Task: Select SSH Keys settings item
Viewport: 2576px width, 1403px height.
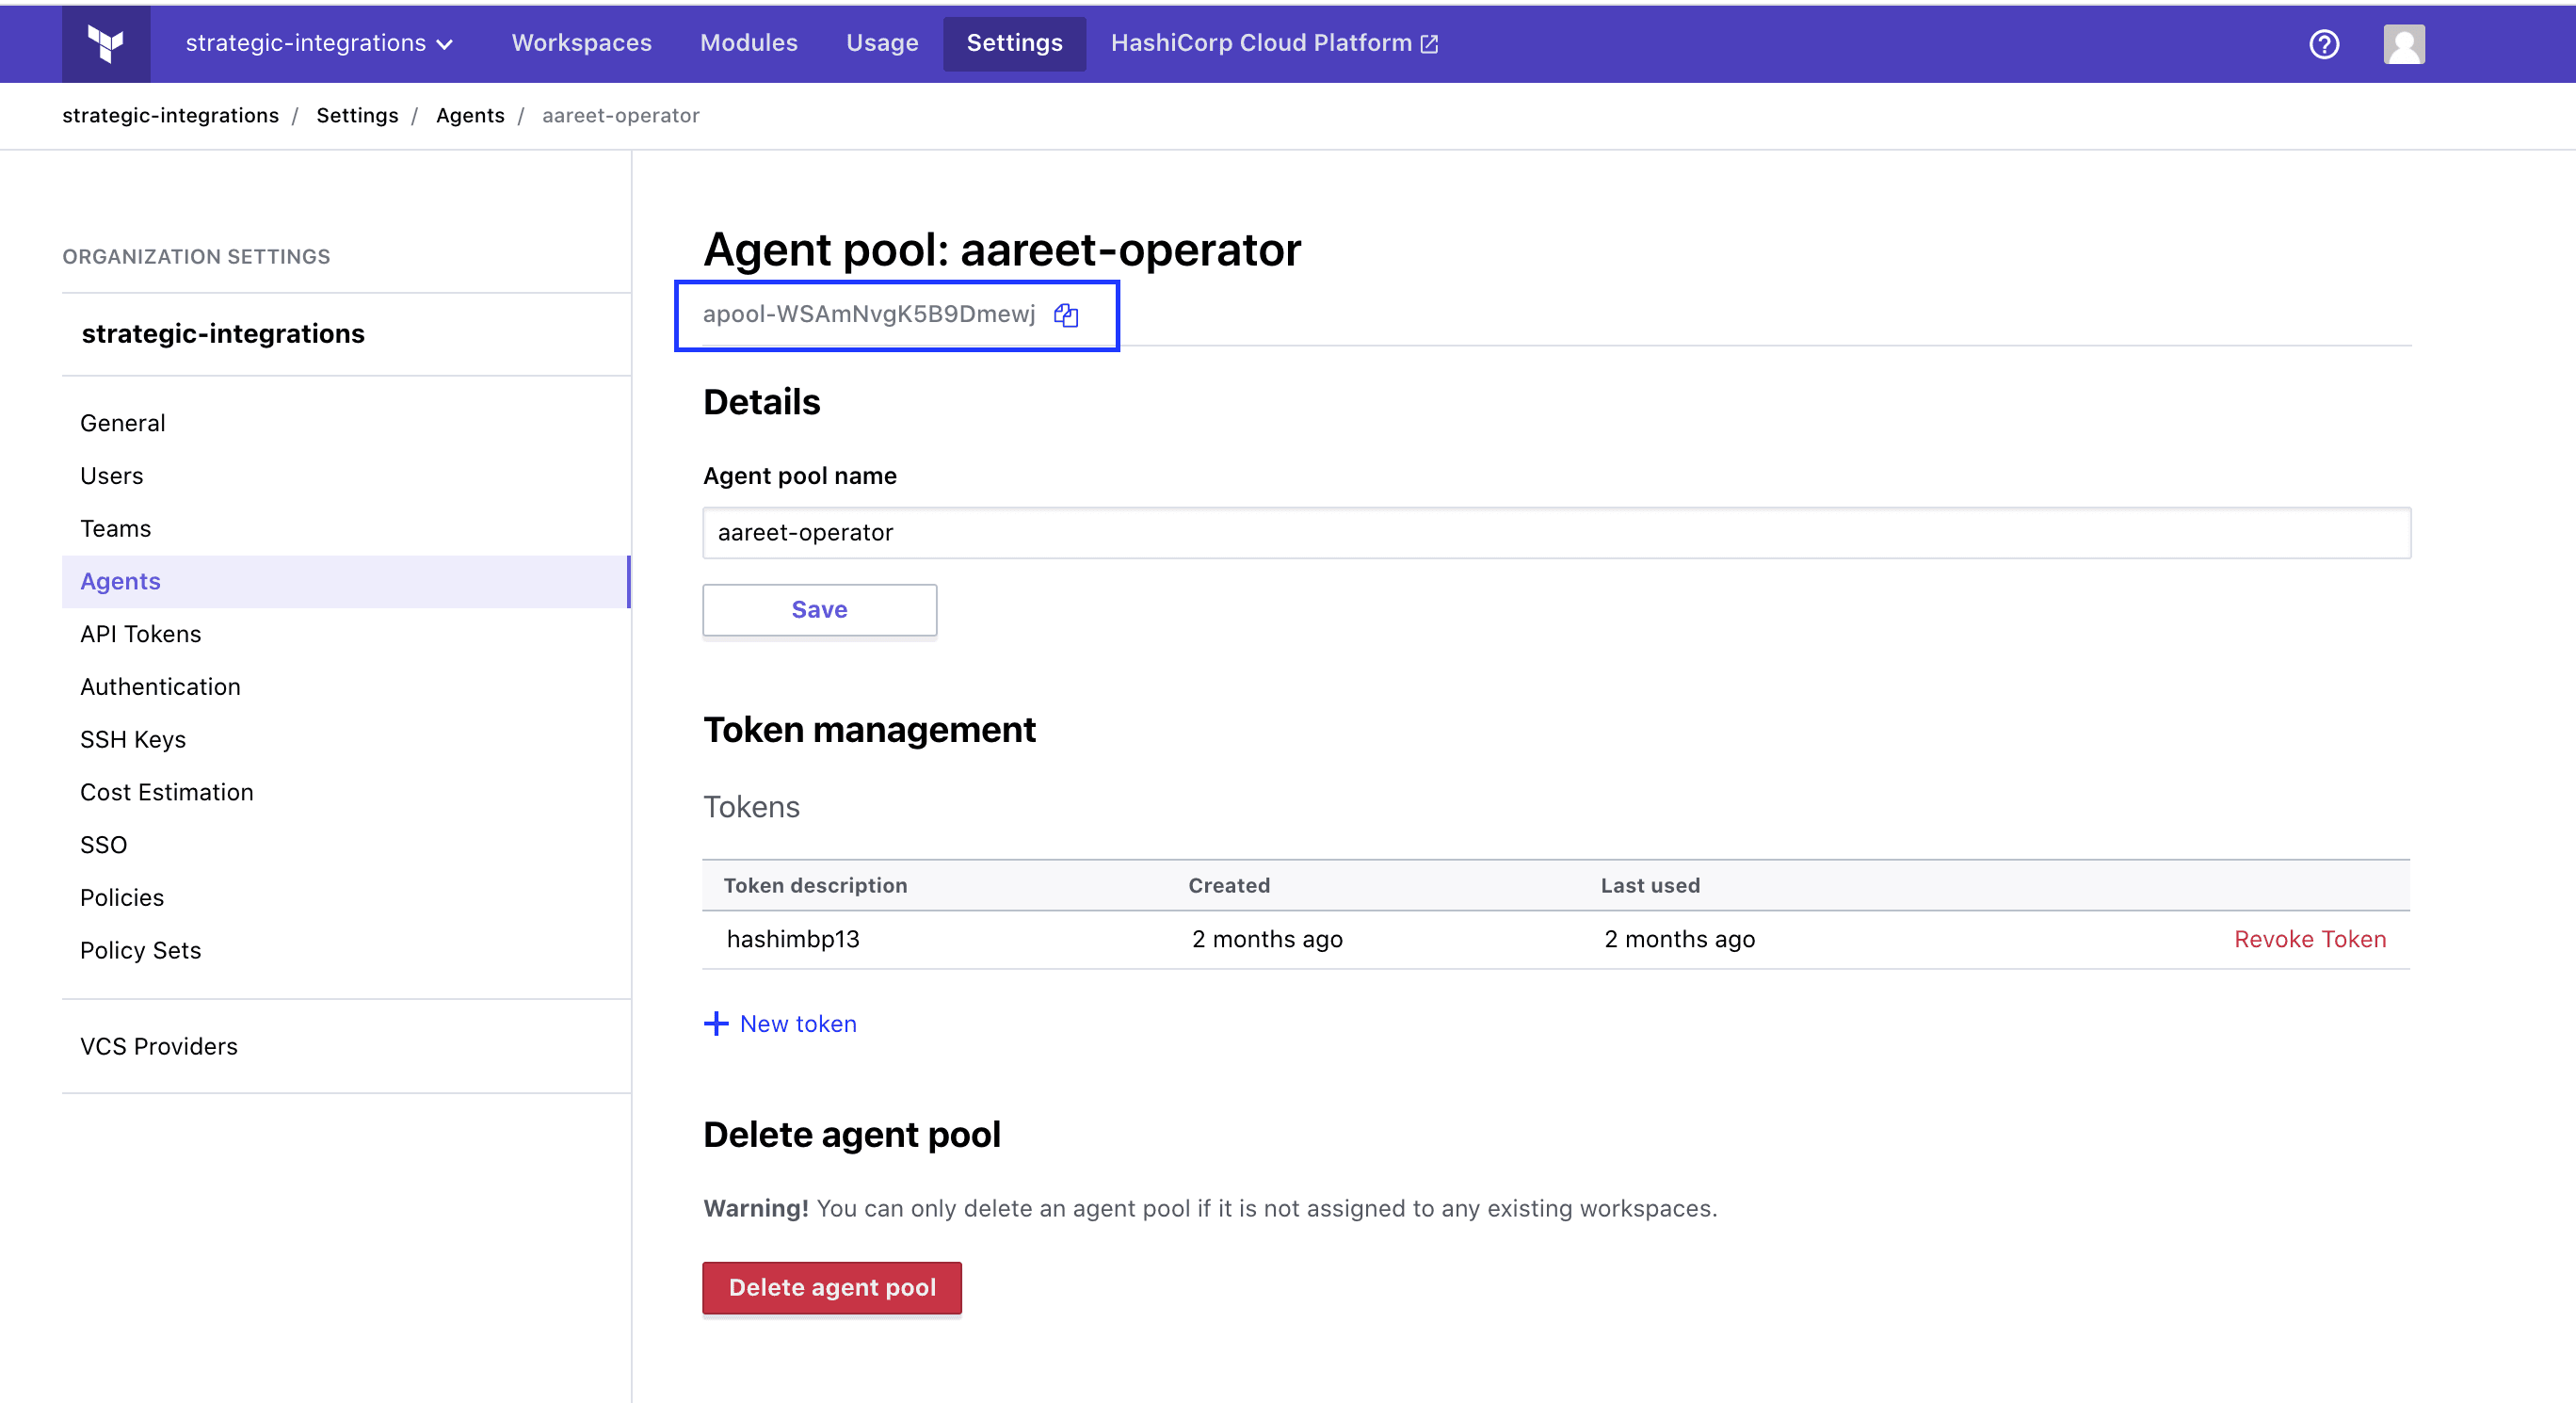Action: tap(133, 739)
